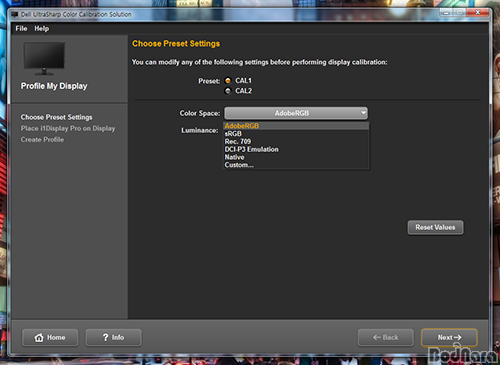Screen dimensions: 500x365
Task: Open the Help menu
Action: [42, 29]
